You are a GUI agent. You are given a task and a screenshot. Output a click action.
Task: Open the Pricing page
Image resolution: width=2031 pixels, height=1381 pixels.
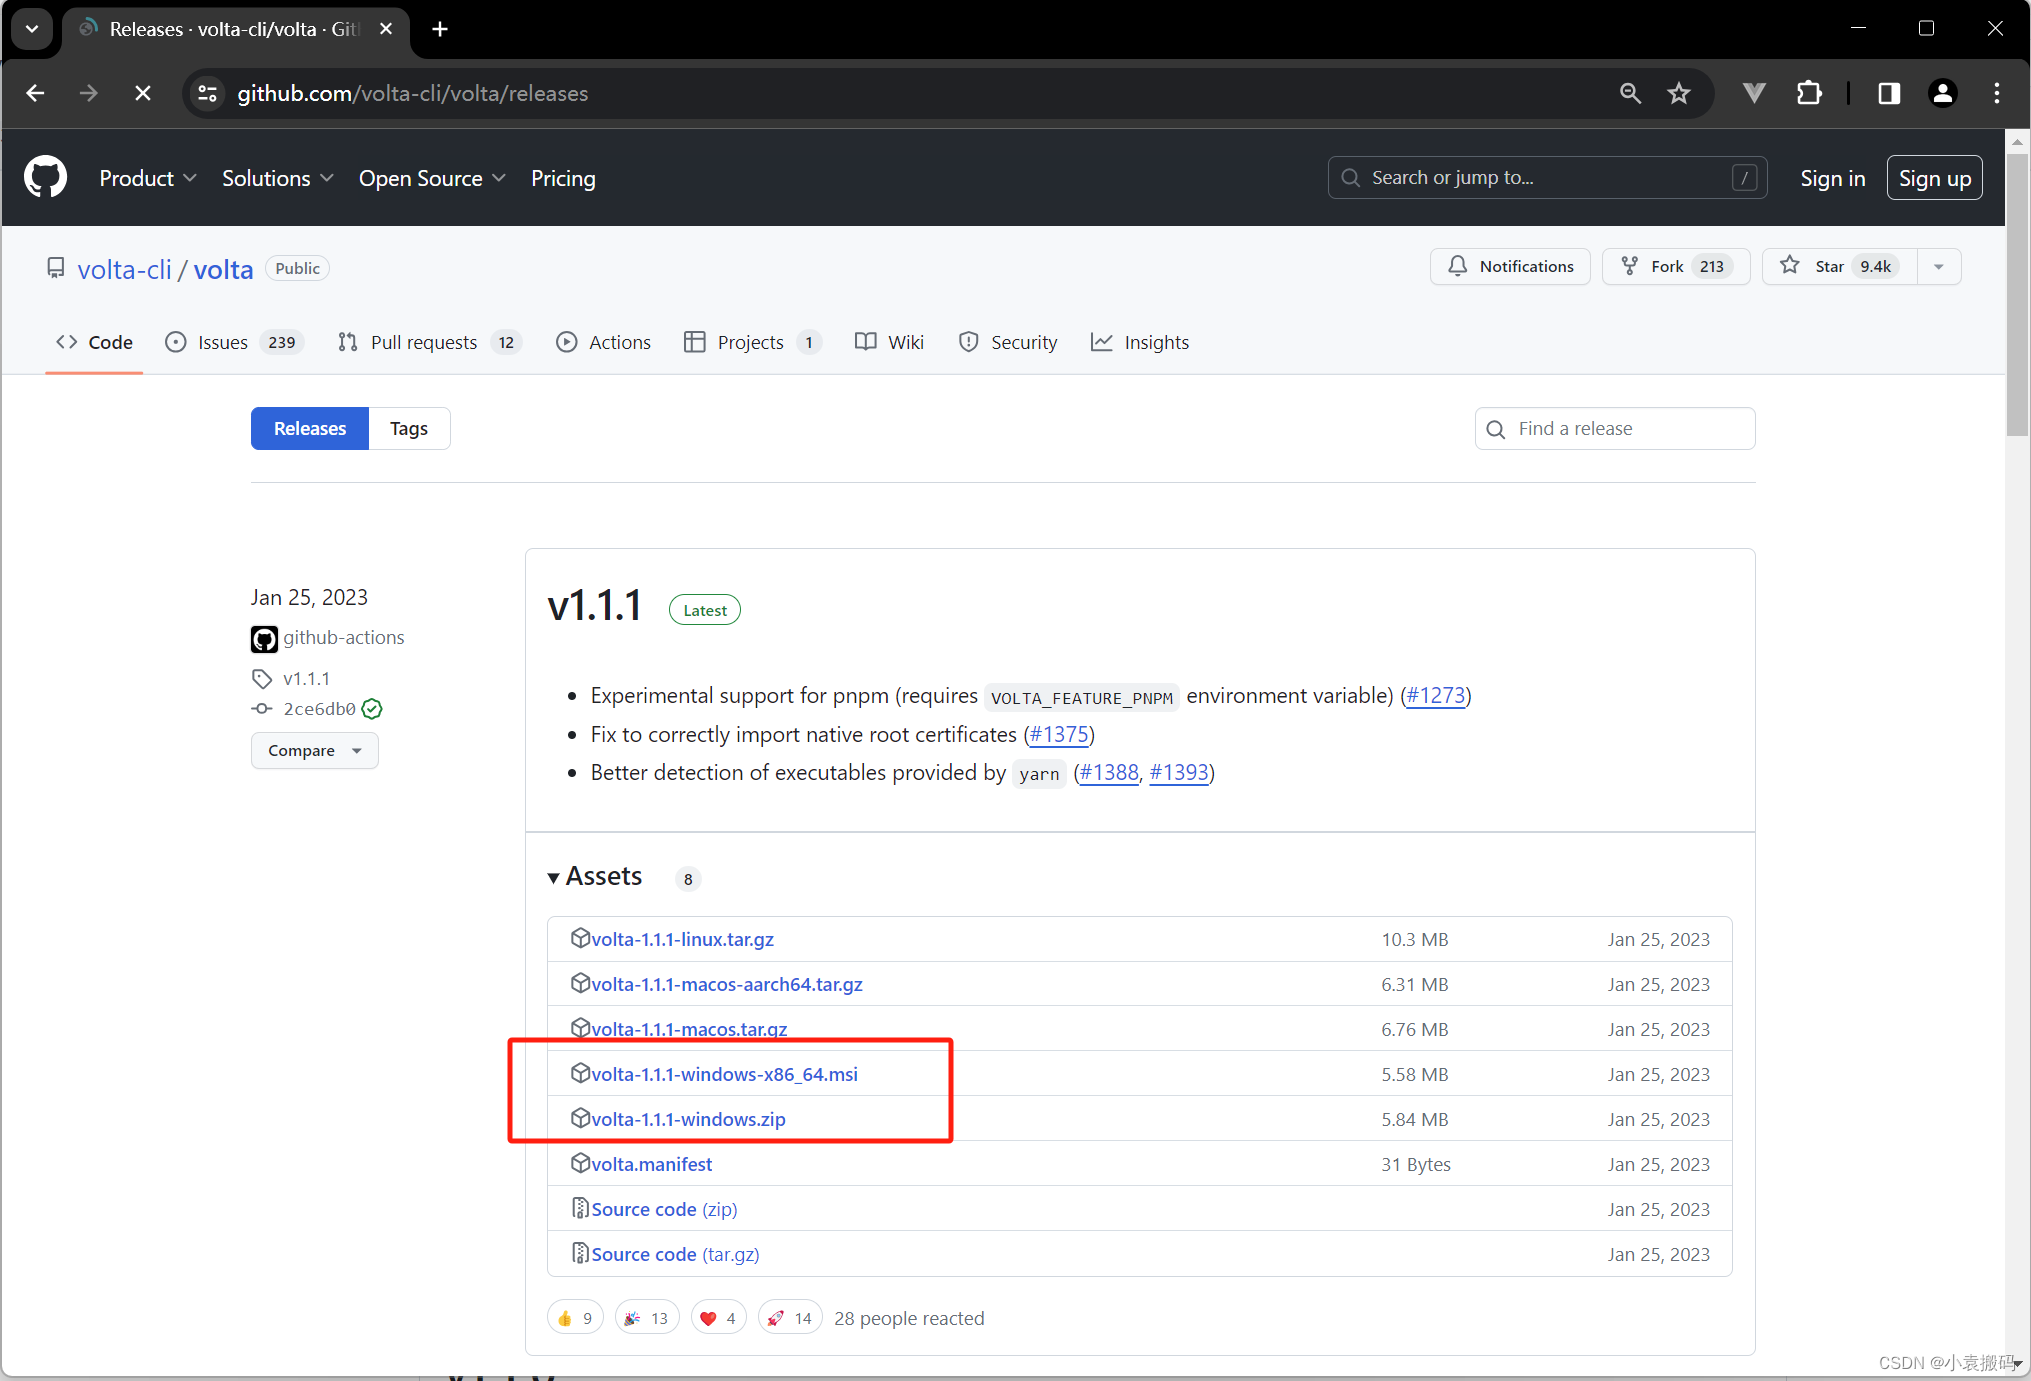pos(563,178)
